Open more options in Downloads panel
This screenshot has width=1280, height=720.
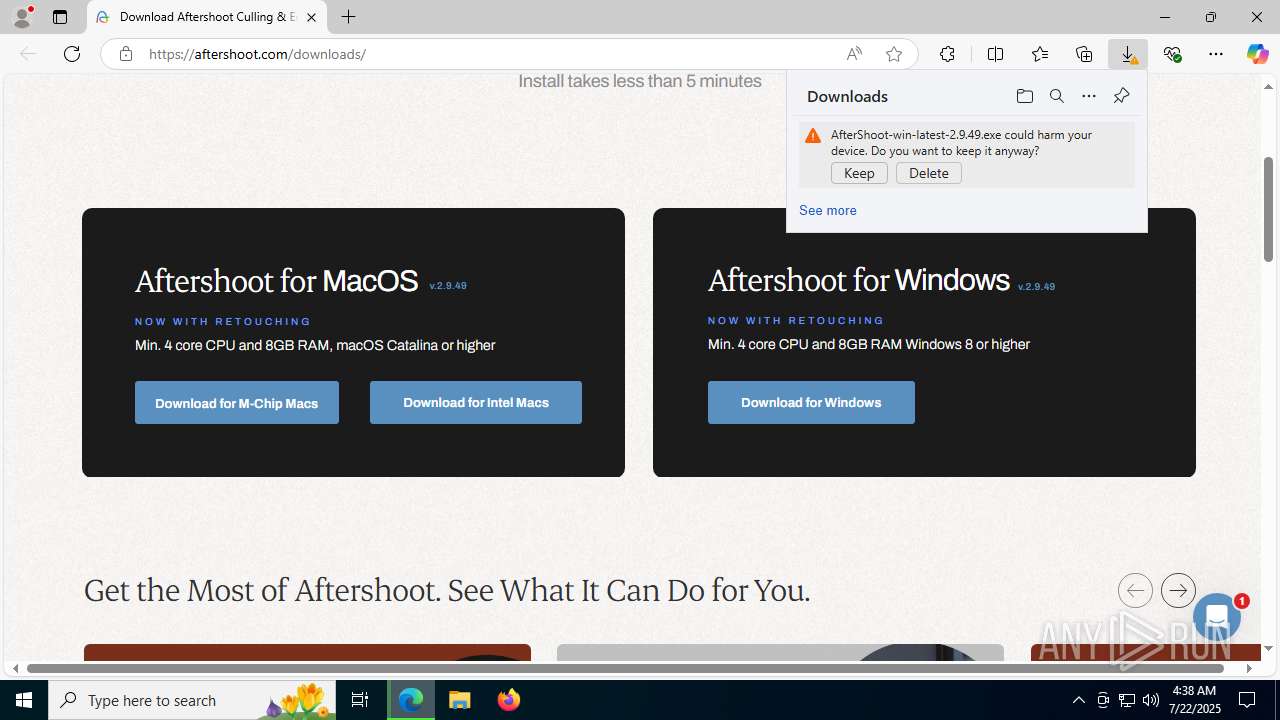click(x=1089, y=96)
